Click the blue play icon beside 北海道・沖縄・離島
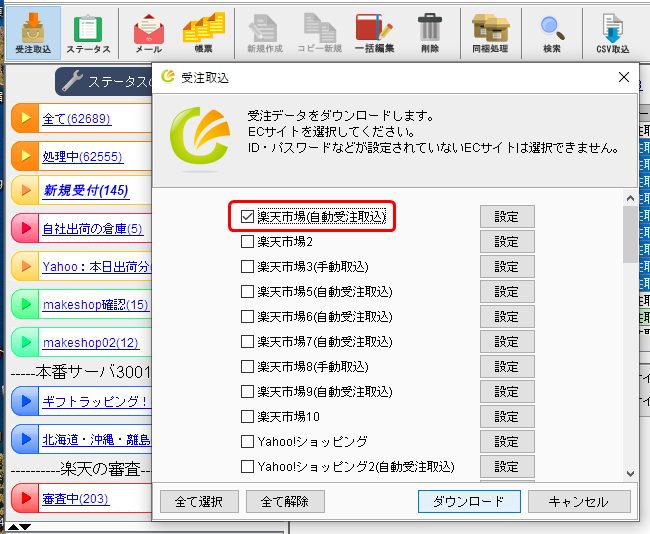 click(26, 439)
